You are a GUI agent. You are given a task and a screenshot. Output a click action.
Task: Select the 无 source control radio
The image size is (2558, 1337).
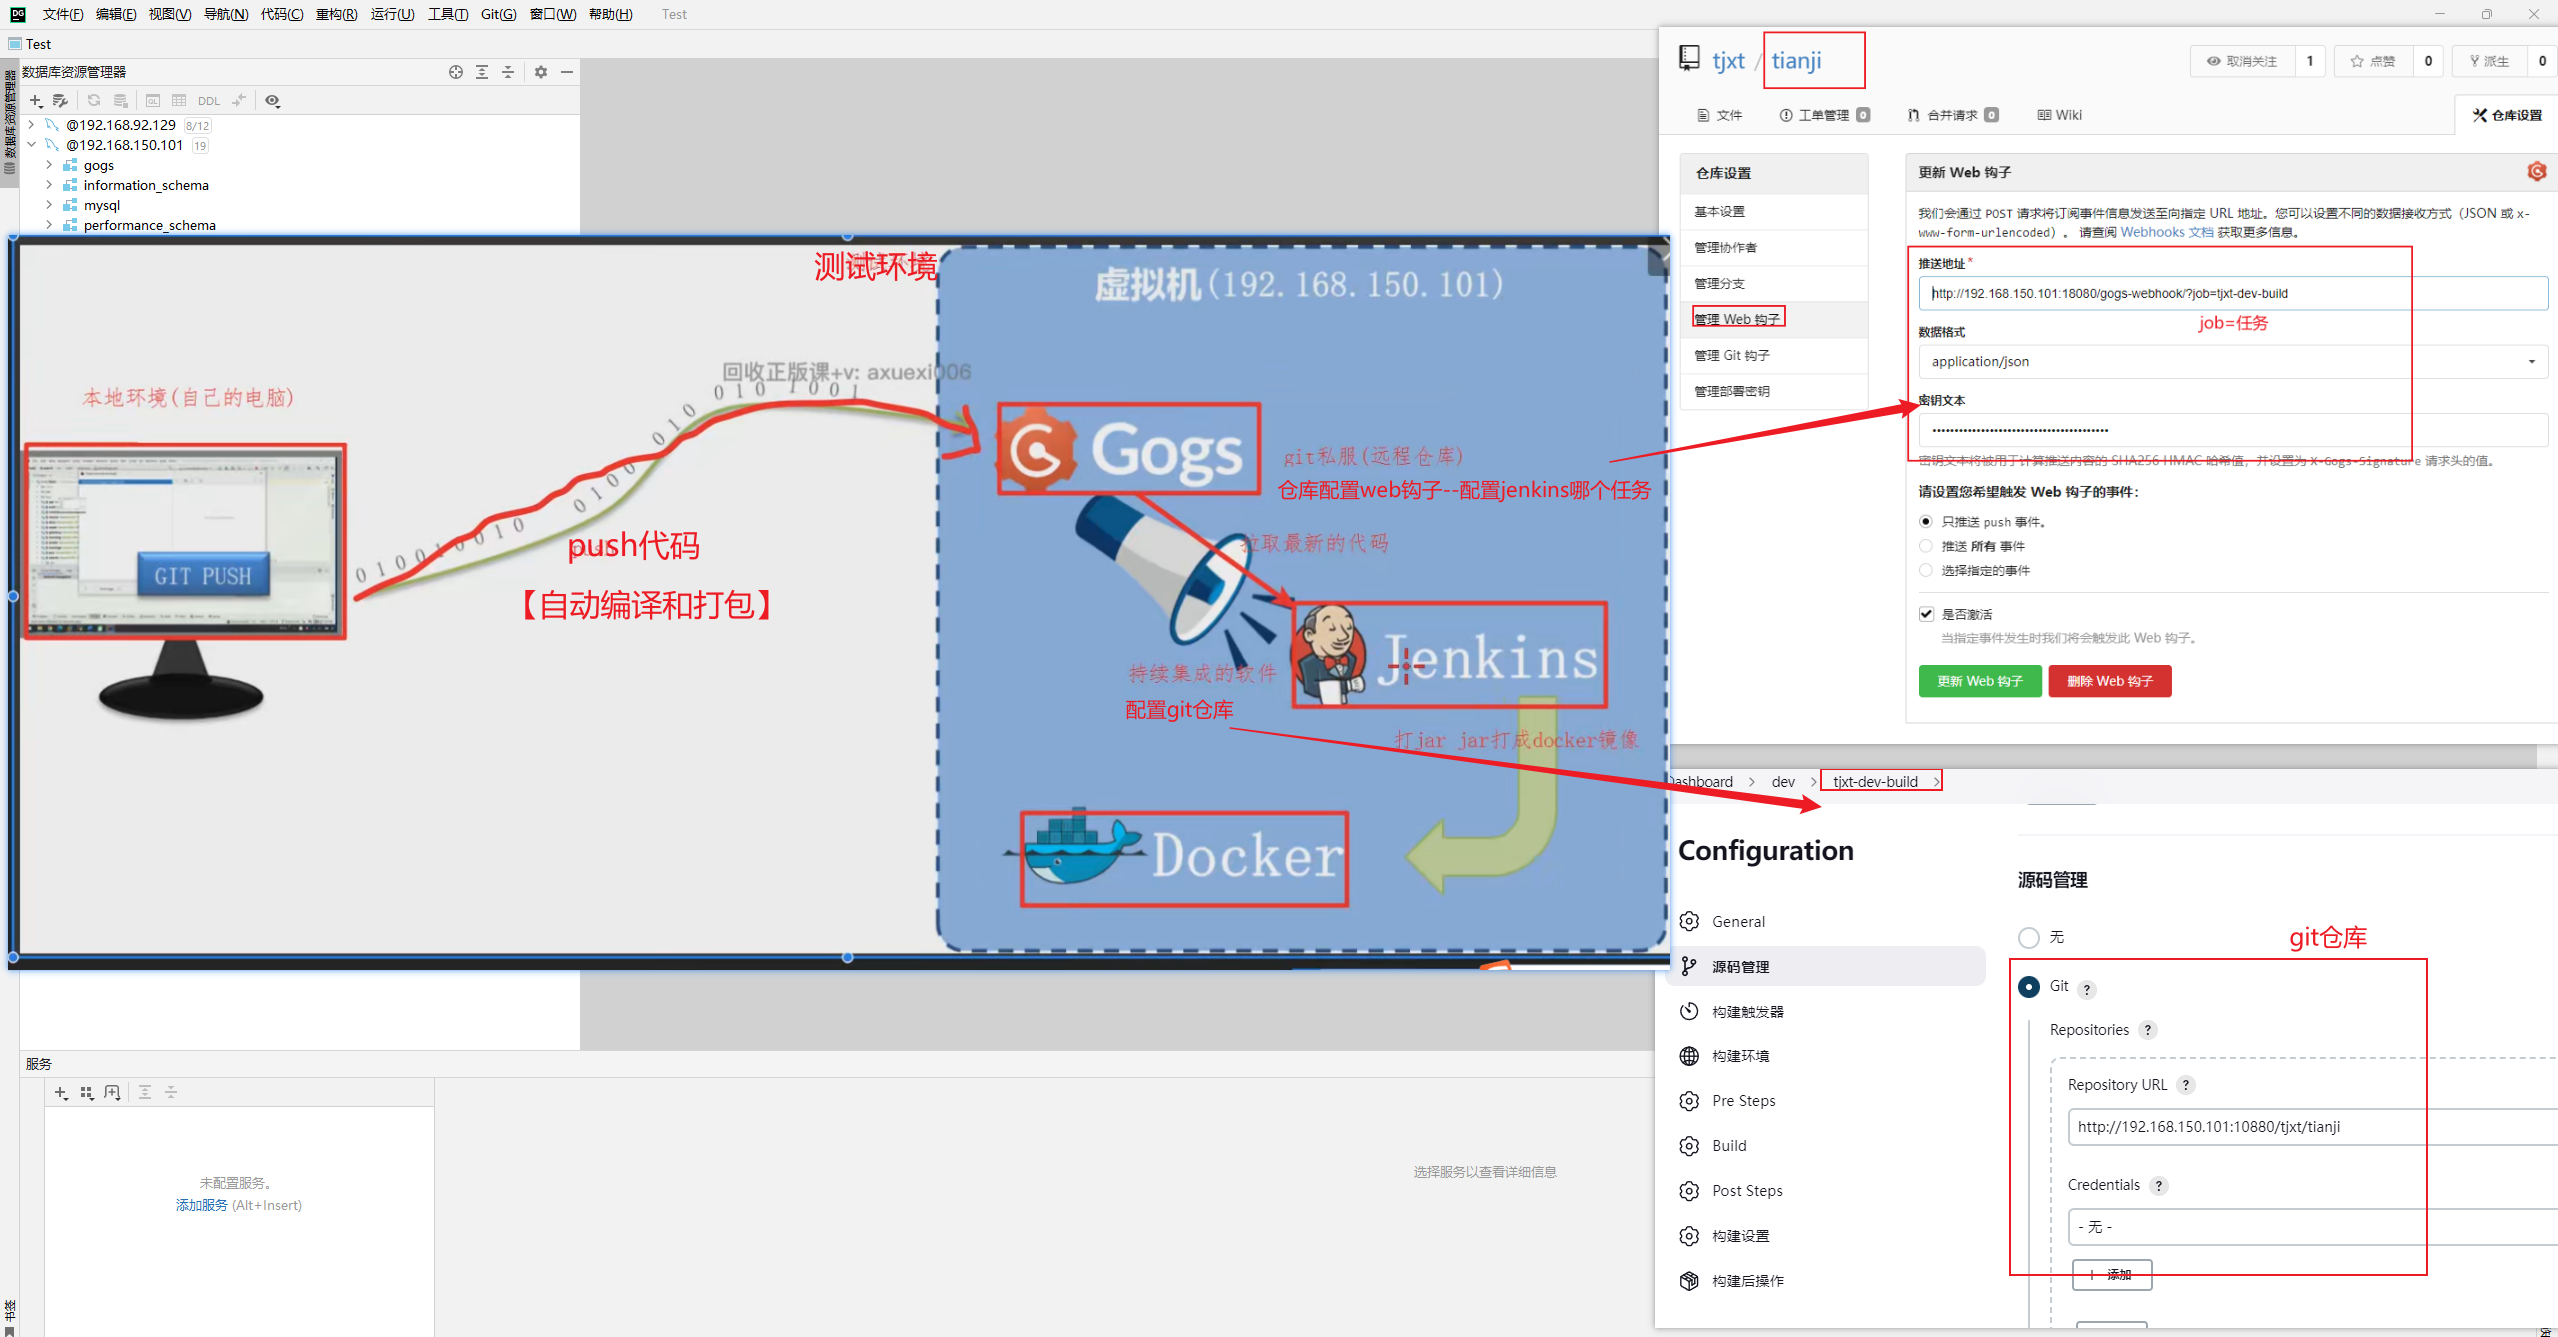pos(2028,938)
